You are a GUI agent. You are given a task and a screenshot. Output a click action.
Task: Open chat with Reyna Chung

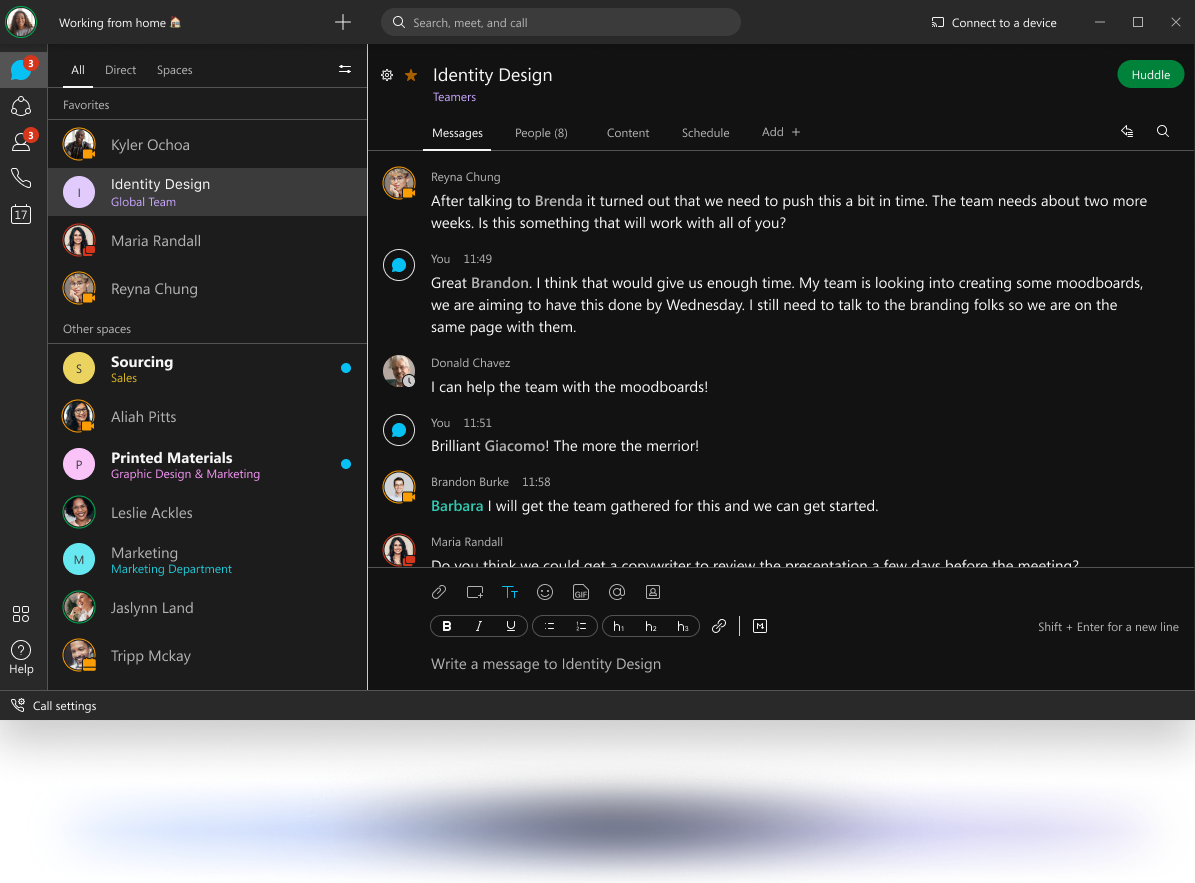tap(207, 288)
